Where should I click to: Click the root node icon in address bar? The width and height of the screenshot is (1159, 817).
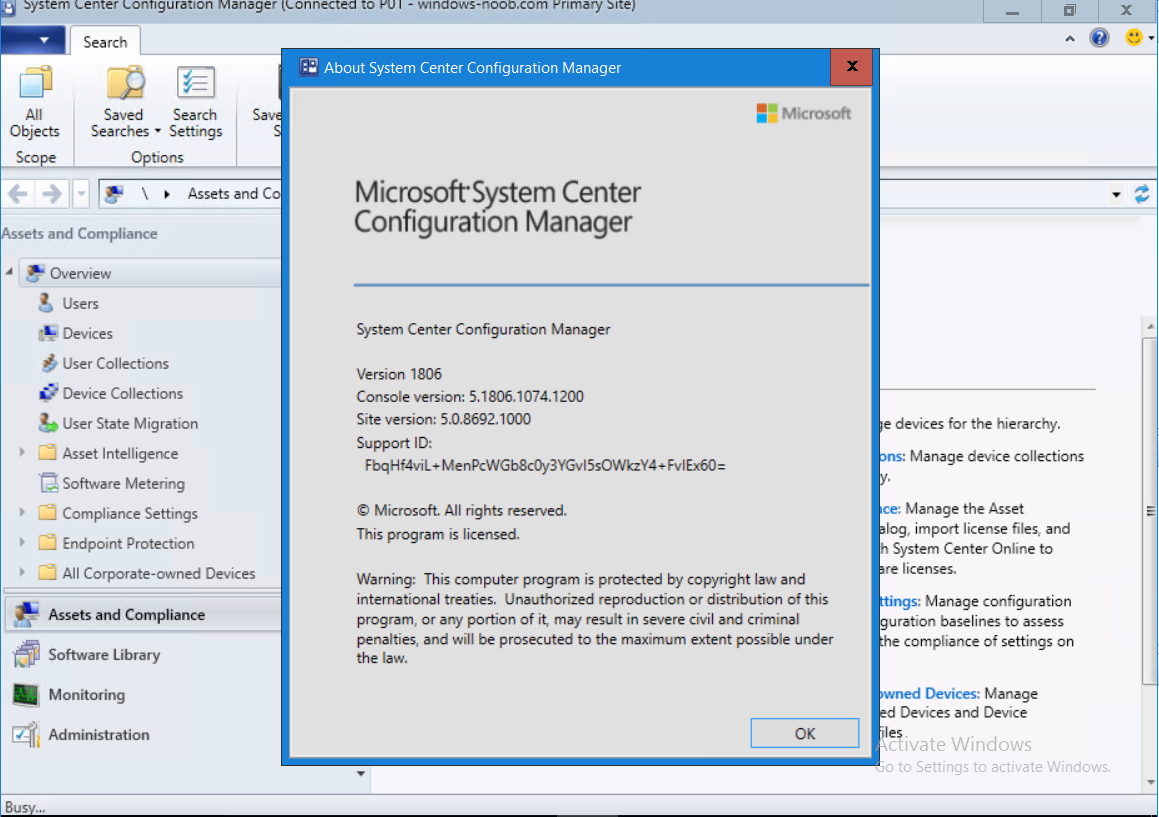coord(114,194)
